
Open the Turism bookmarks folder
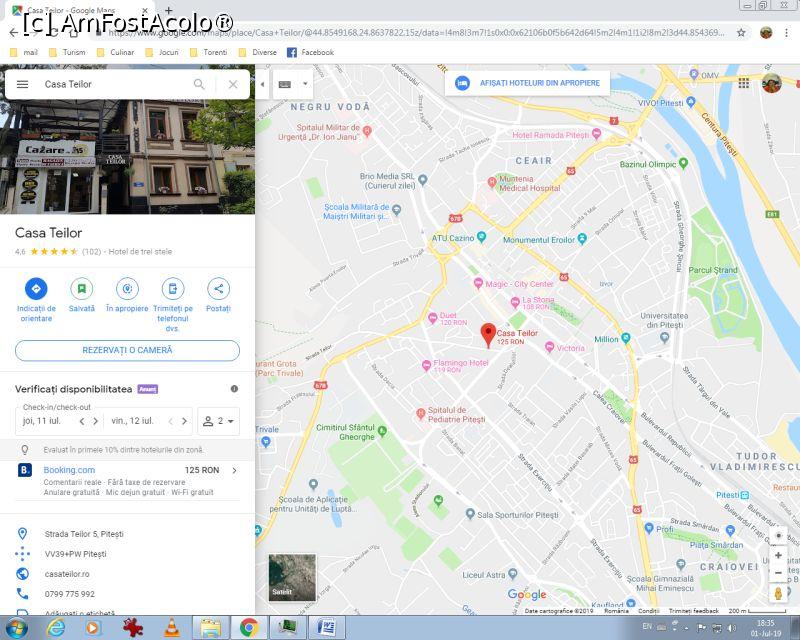click(66, 52)
